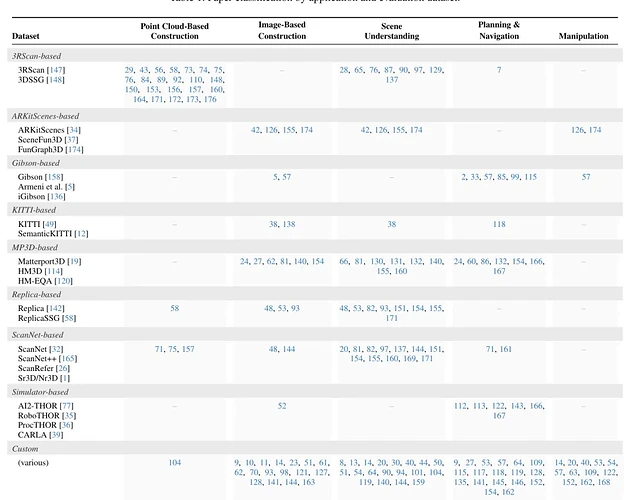The image size is (630, 500).
Task: Follow citation 136 next to iGibson
Action: click(x=56, y=197)
